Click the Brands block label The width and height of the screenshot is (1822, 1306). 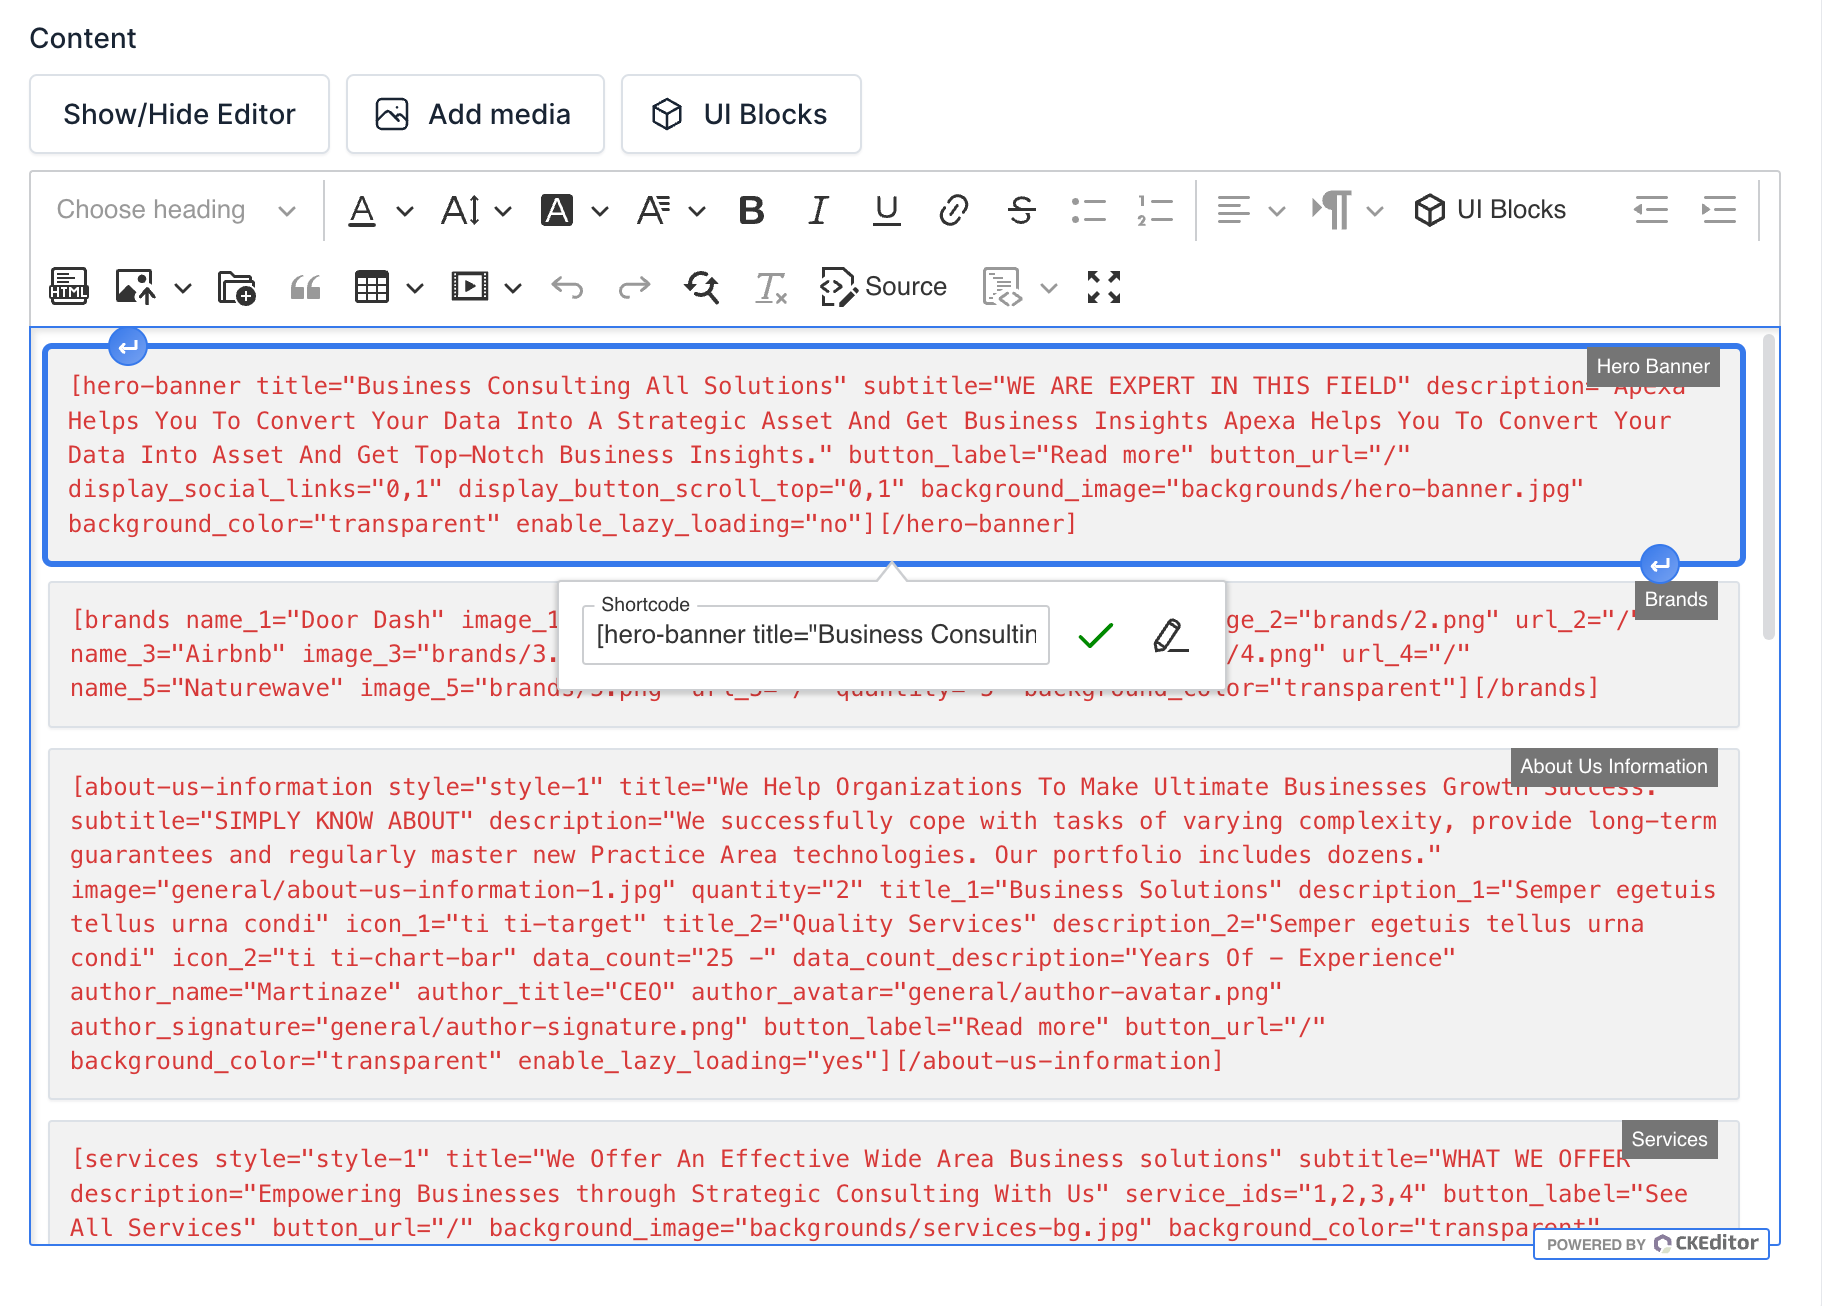tap(1676, 600)
